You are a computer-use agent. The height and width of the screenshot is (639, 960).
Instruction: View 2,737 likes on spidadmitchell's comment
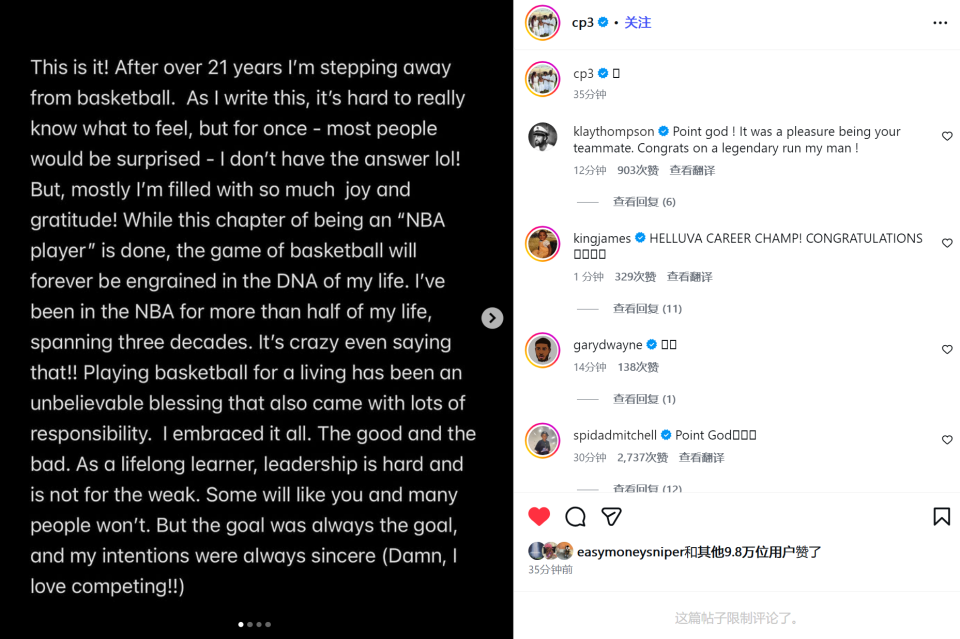click(x=642, y=458)
